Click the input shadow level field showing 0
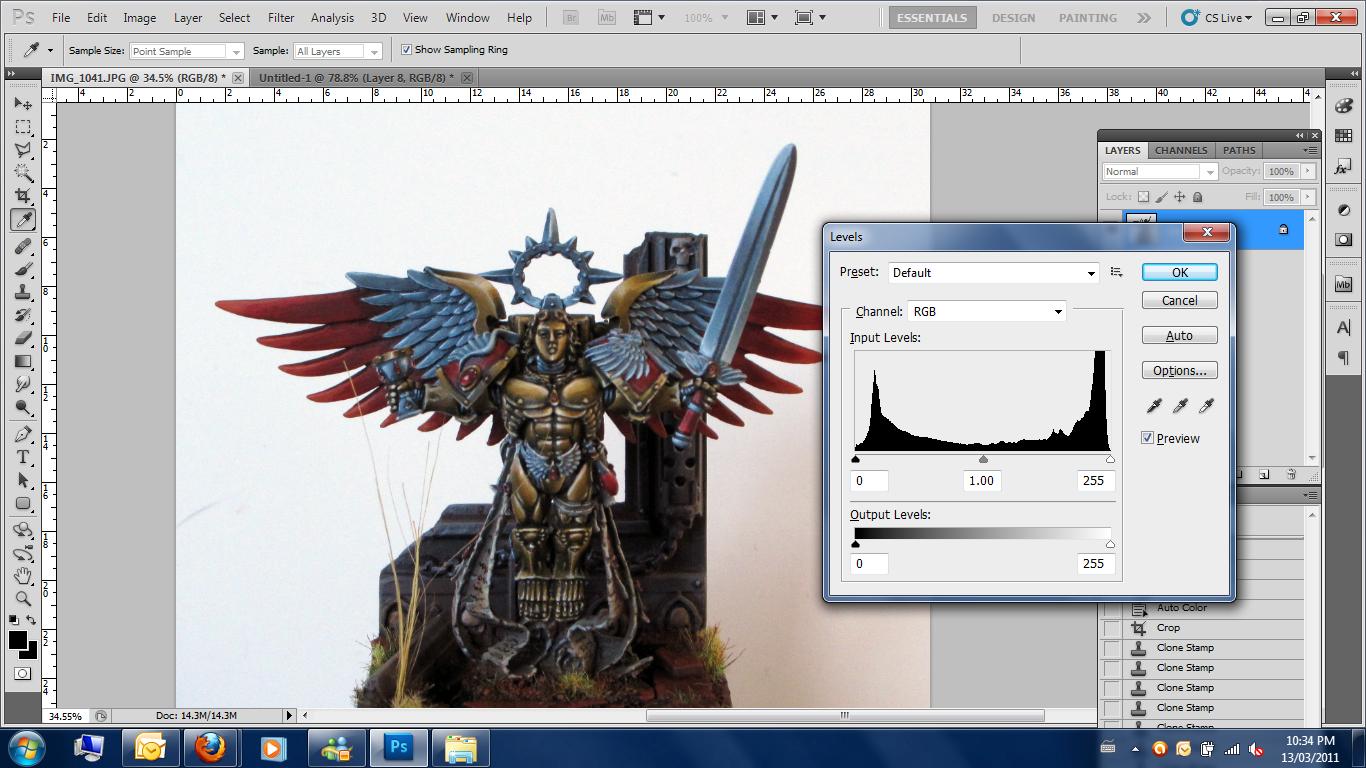This screenshot has height=768, width=1366. [869, 481]
